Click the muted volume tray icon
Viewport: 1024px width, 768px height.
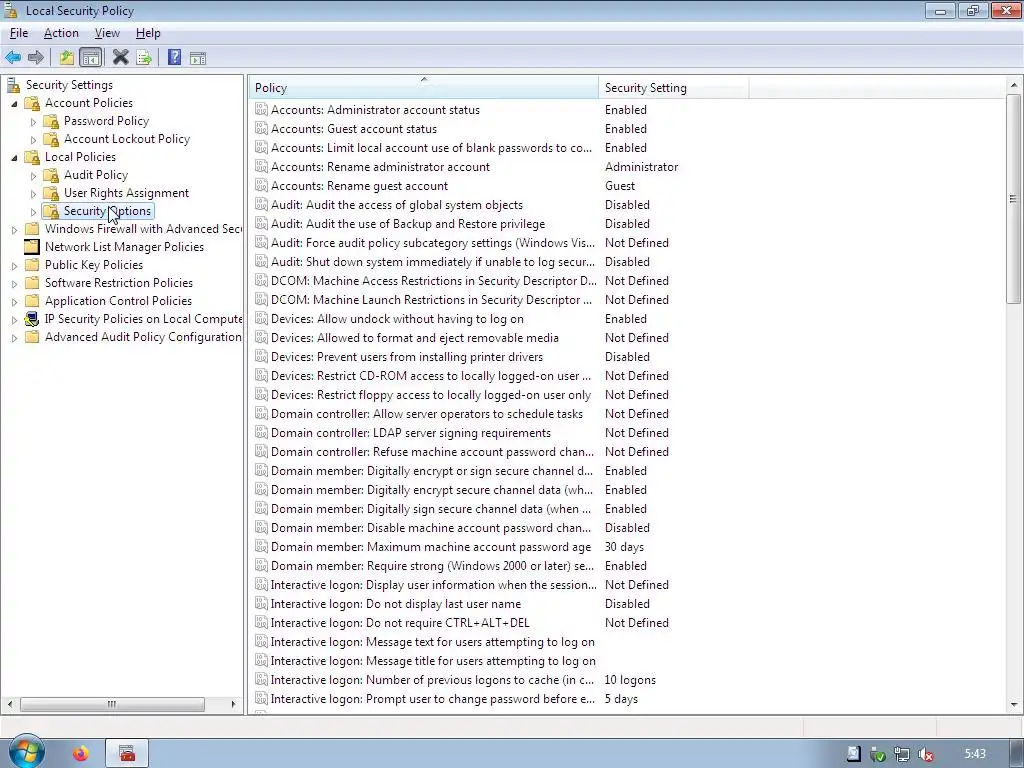925,754
